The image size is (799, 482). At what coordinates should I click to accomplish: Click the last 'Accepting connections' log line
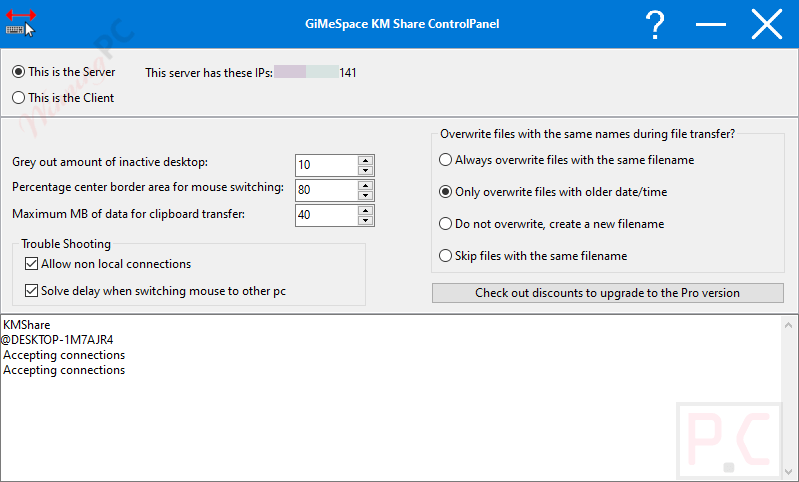point(64,370)
